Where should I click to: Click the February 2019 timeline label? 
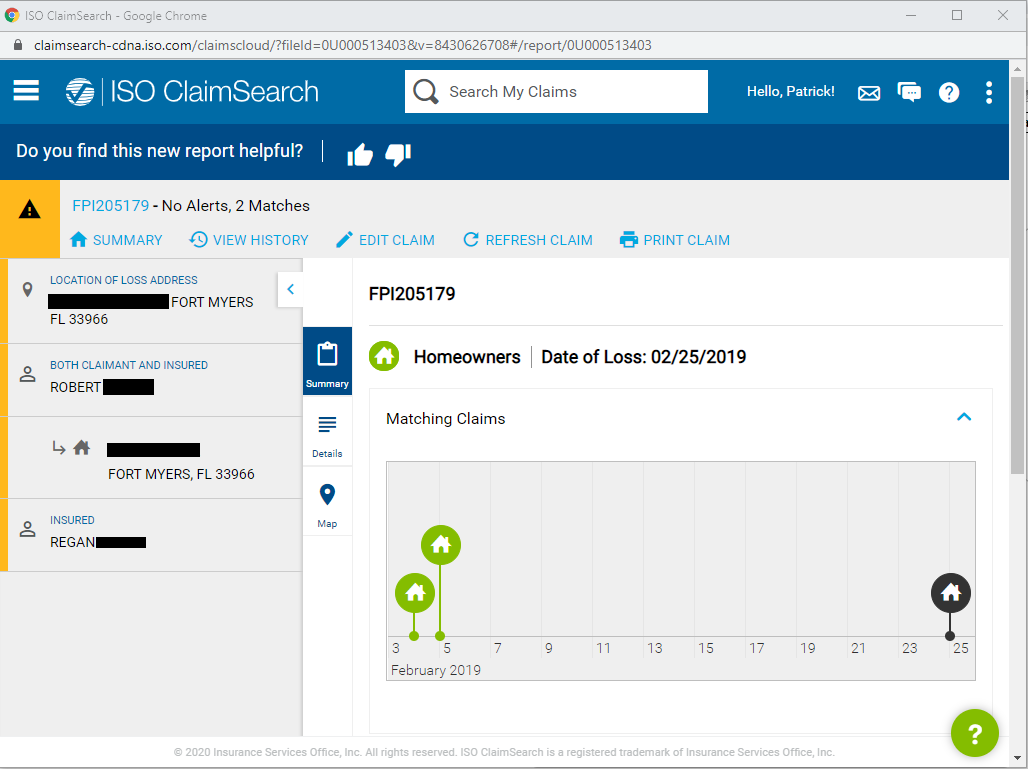[x=436, y=670]
